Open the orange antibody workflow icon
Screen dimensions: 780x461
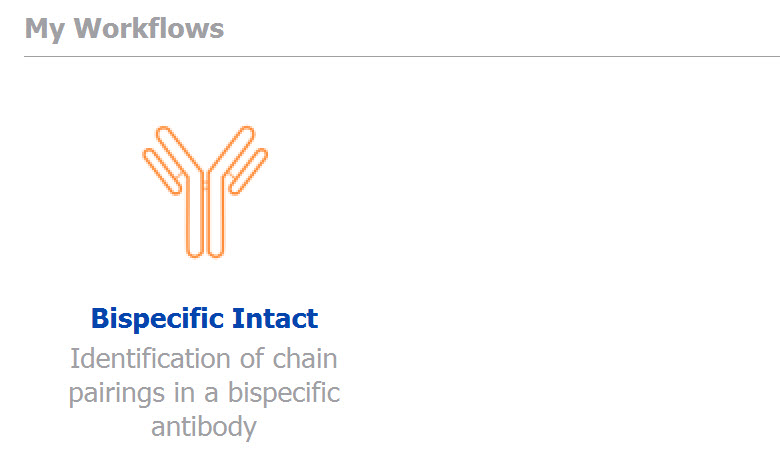[205, 192]
